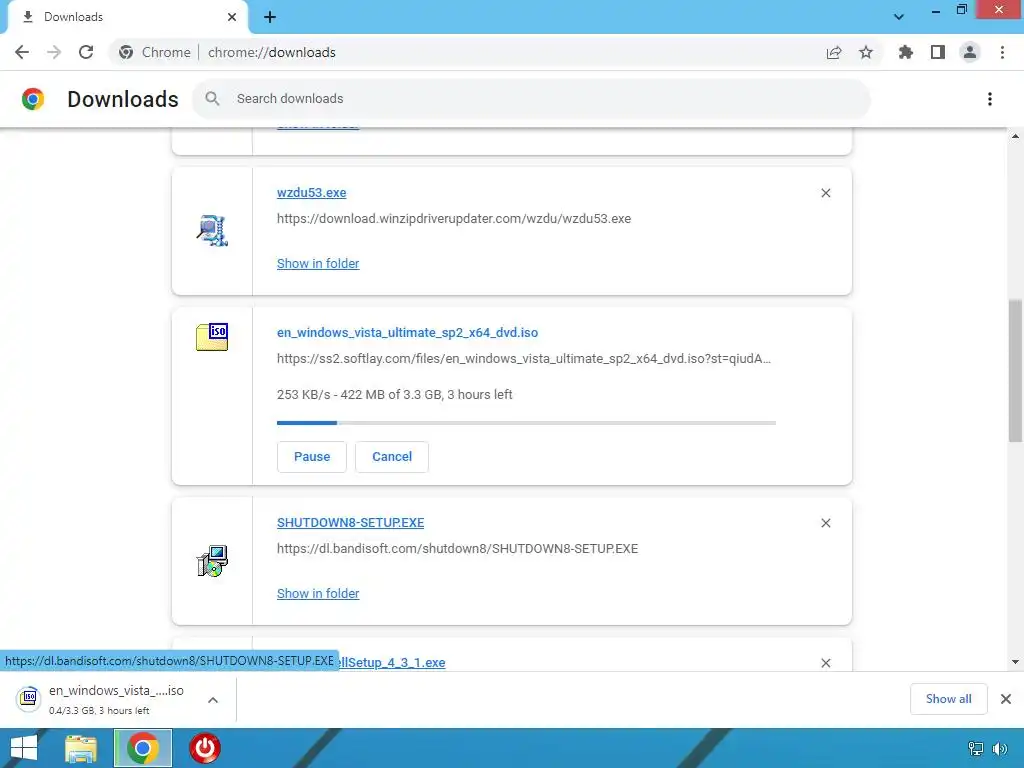This screenshot has width=1024, height=768.
Task: Click the scrollbar down arrow
Action: (1015, 662)
